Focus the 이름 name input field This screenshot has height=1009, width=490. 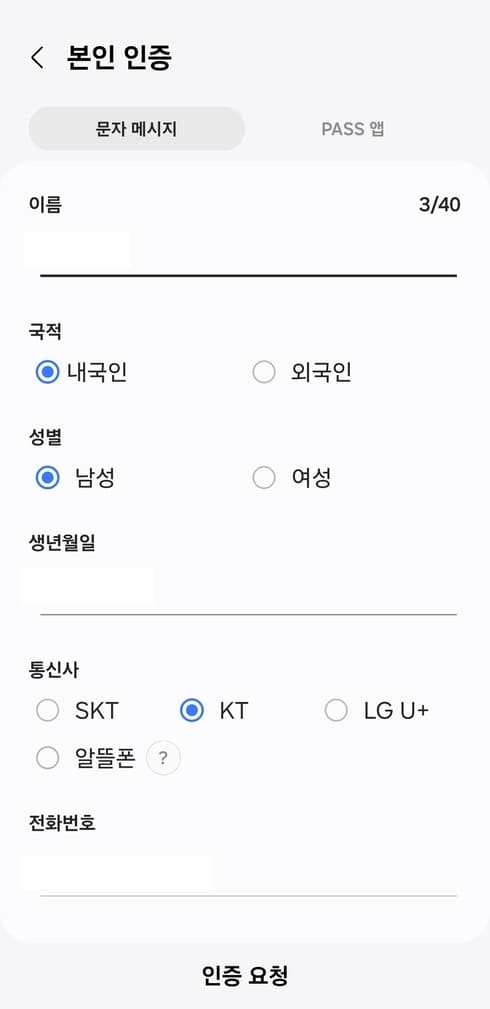pos(249,254)
